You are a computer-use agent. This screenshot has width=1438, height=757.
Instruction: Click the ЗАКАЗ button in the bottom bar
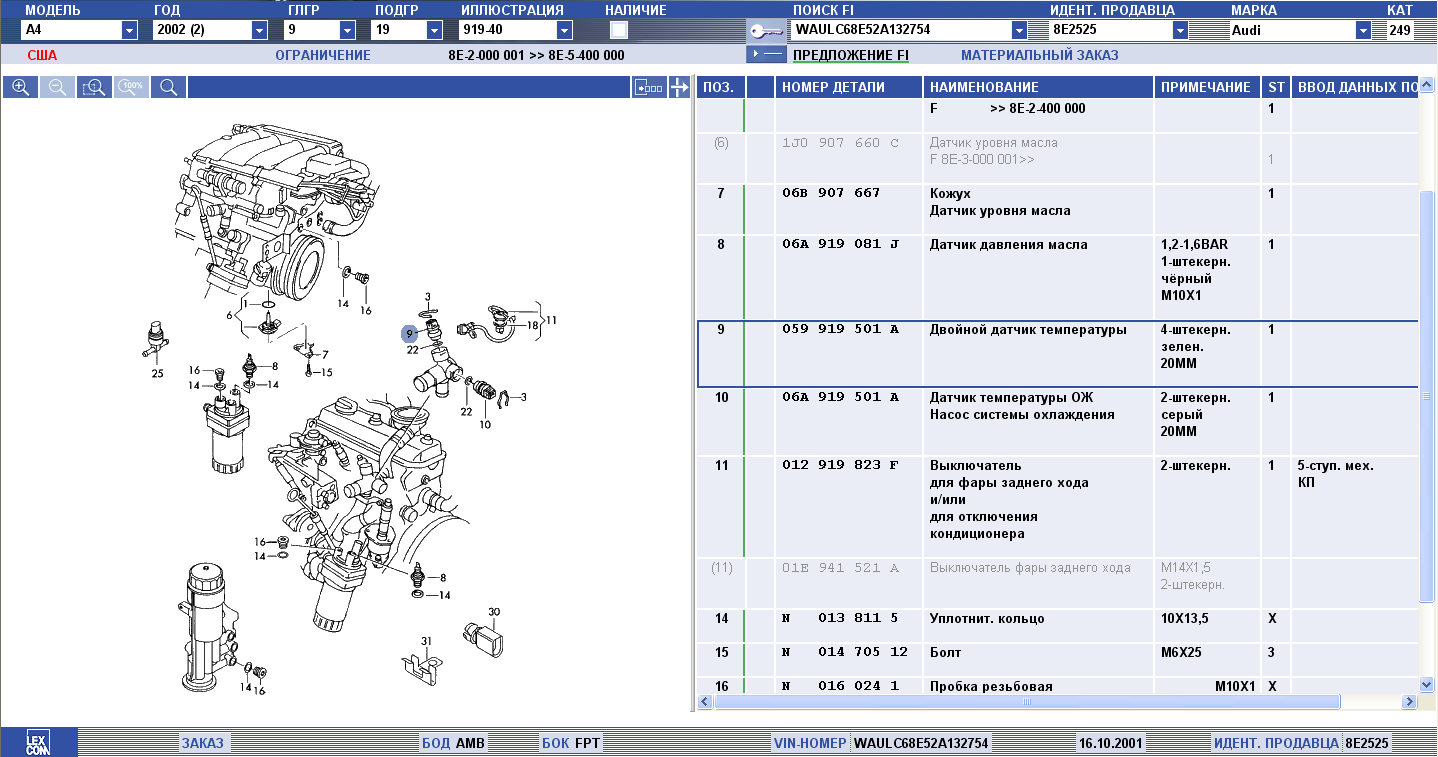tap(203, 743)
